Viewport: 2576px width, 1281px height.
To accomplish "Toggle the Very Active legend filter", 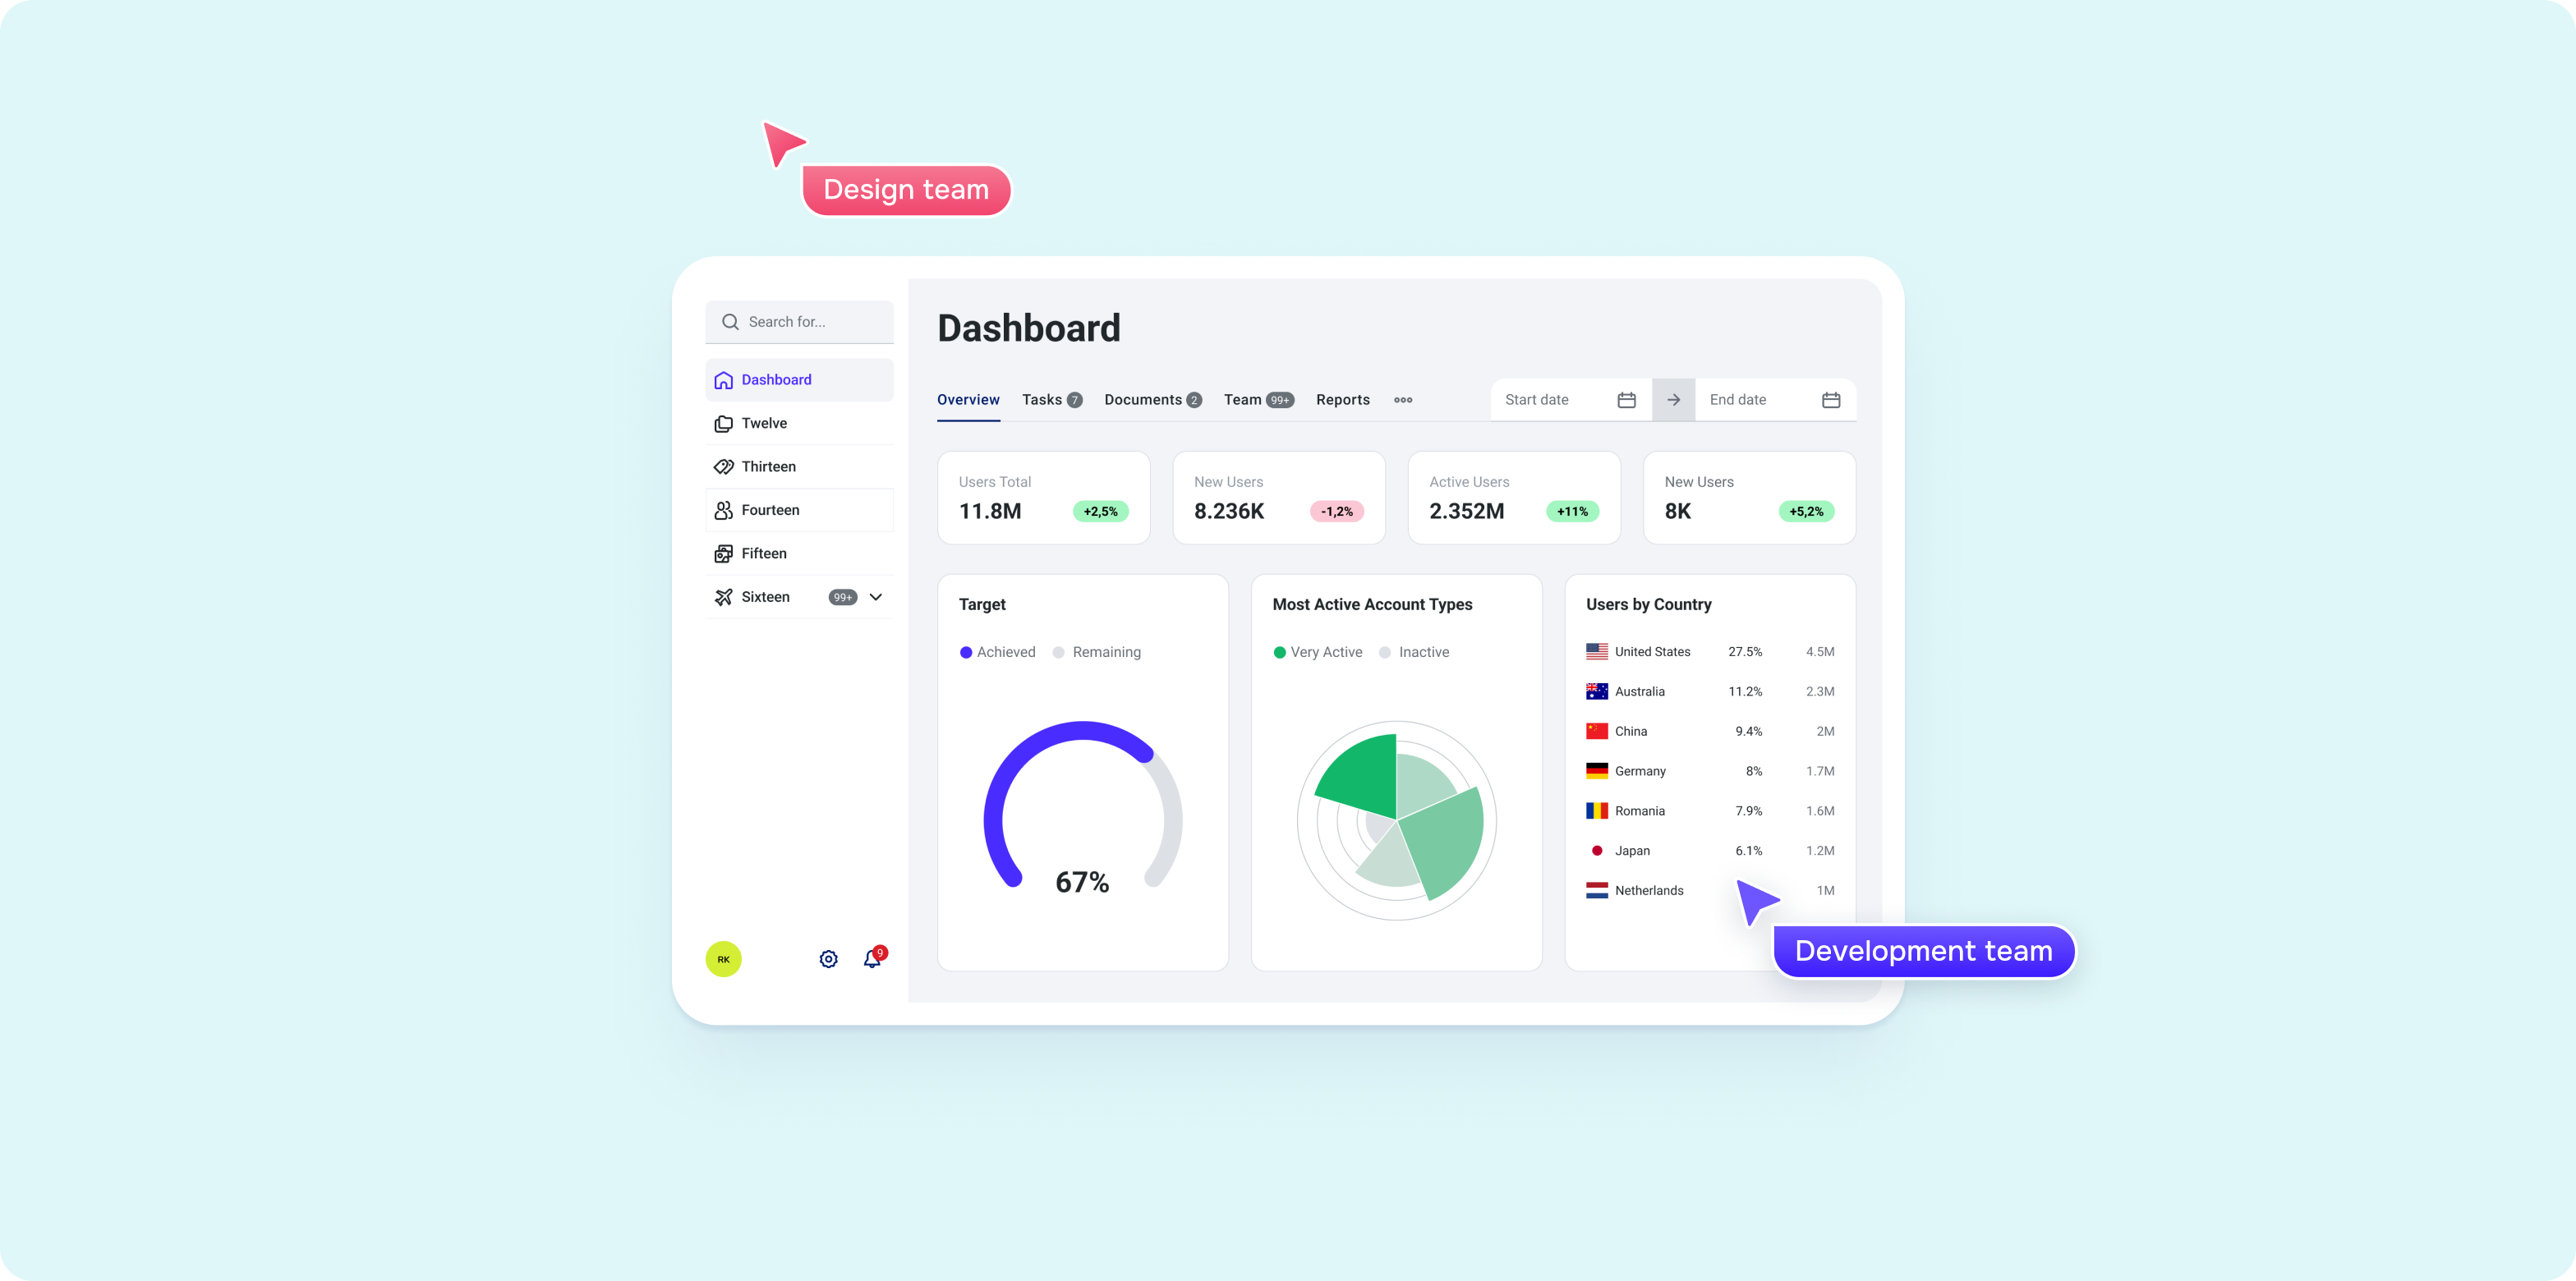I will [x=1314, y=652].
